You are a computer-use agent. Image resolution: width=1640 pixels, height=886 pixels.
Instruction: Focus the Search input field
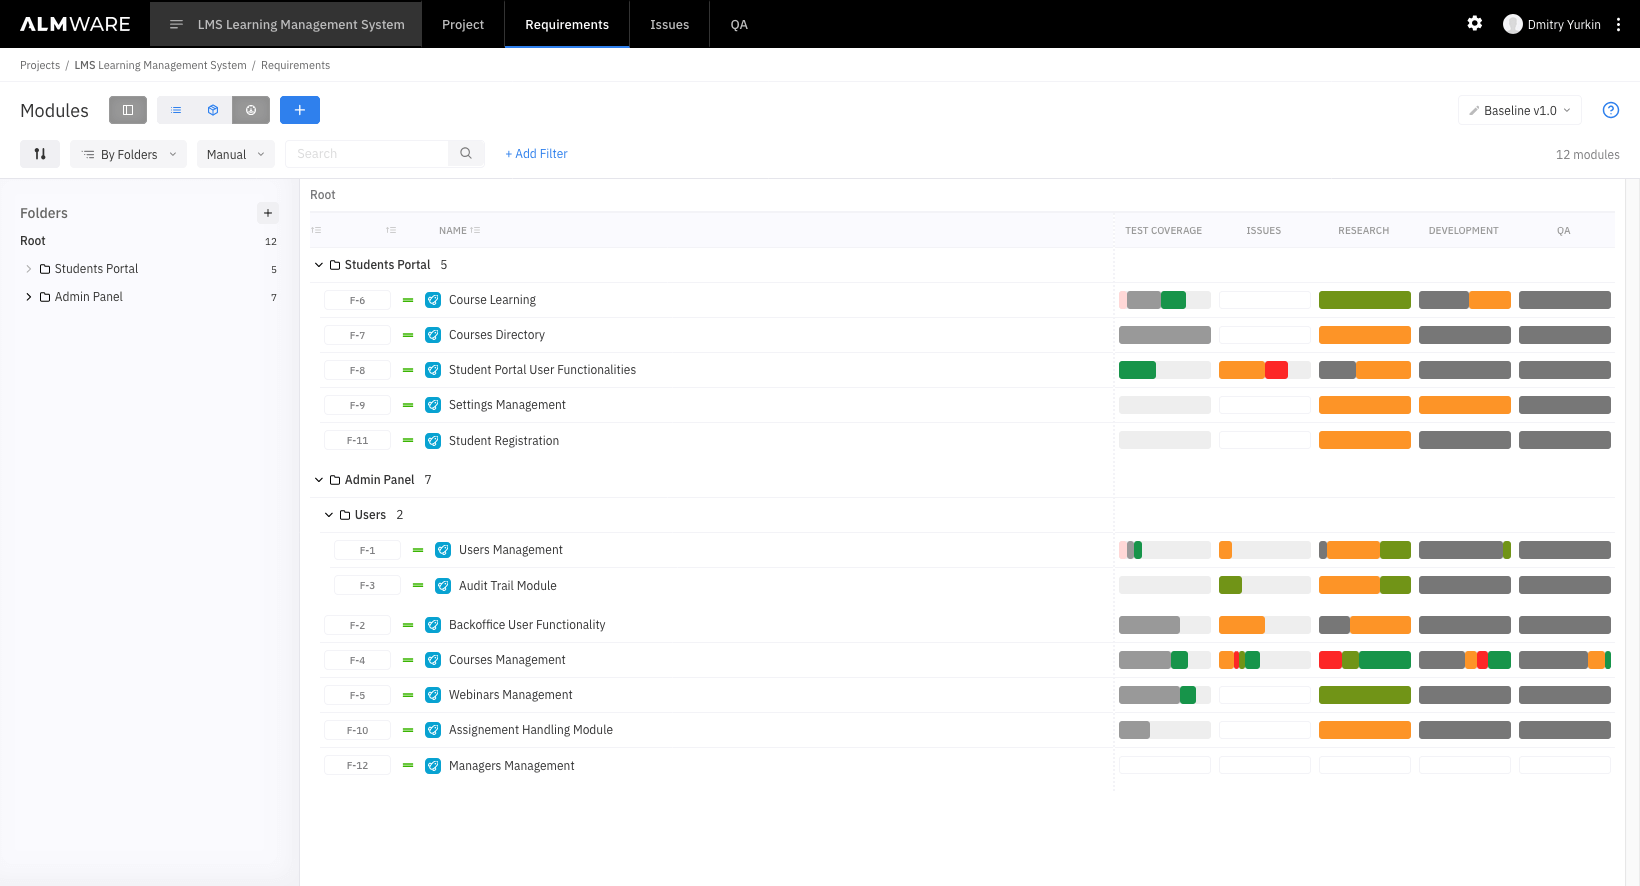[x=367, y=154]
